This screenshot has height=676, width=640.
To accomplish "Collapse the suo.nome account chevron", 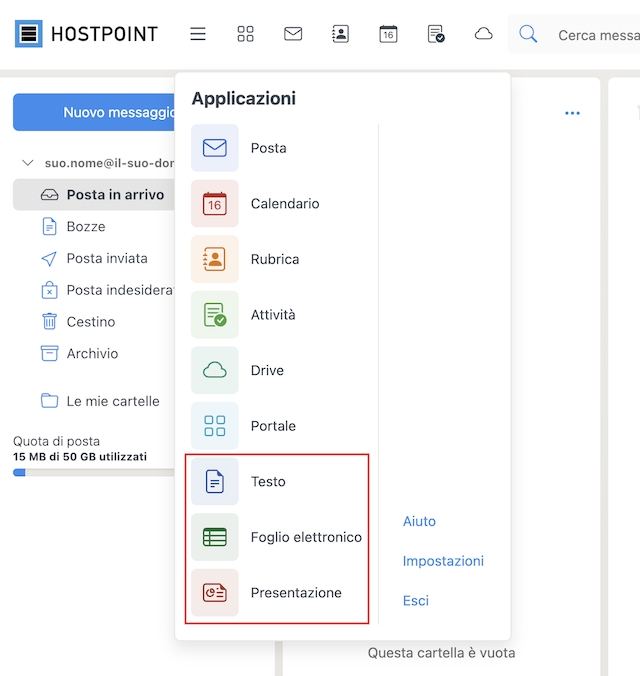I will click(x=28, y=163).
